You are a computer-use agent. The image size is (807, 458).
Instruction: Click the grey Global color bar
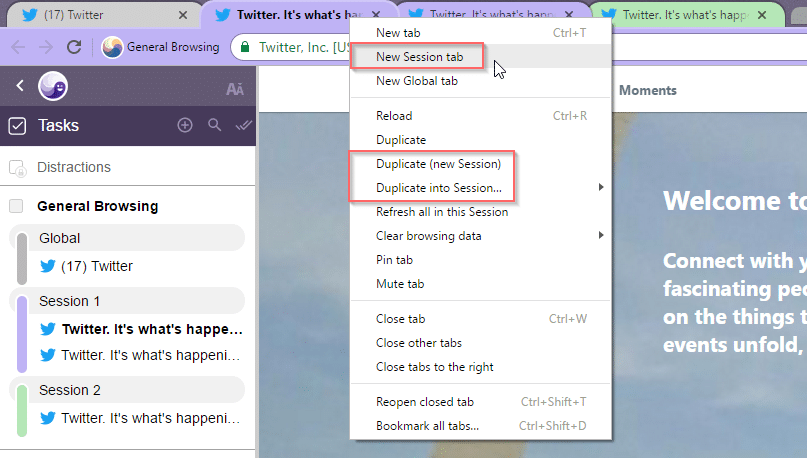click(x=22, y=258)
